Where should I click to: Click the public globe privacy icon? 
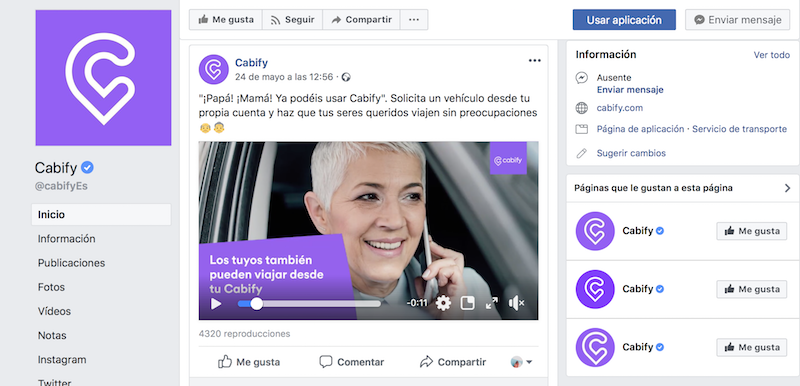coord(346,78)
